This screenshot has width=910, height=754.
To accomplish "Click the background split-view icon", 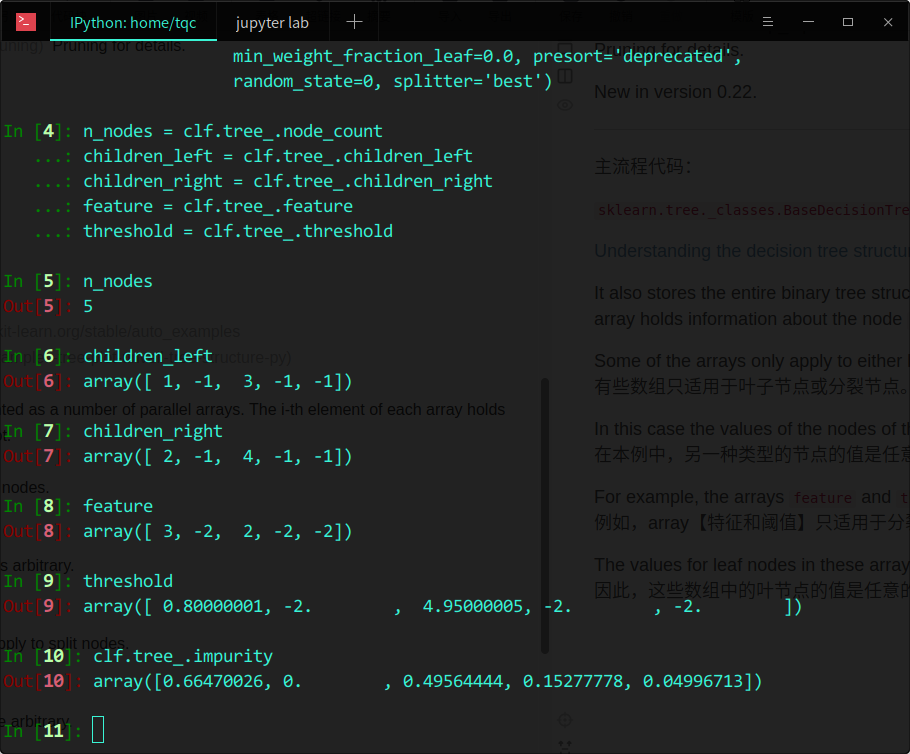I will click(565, 76).
